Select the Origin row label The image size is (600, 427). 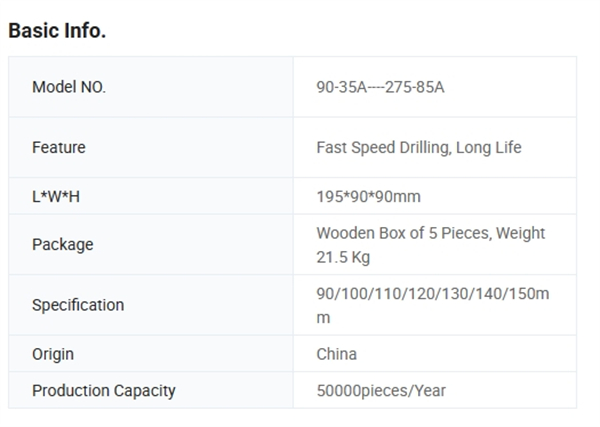coord(53,354)
